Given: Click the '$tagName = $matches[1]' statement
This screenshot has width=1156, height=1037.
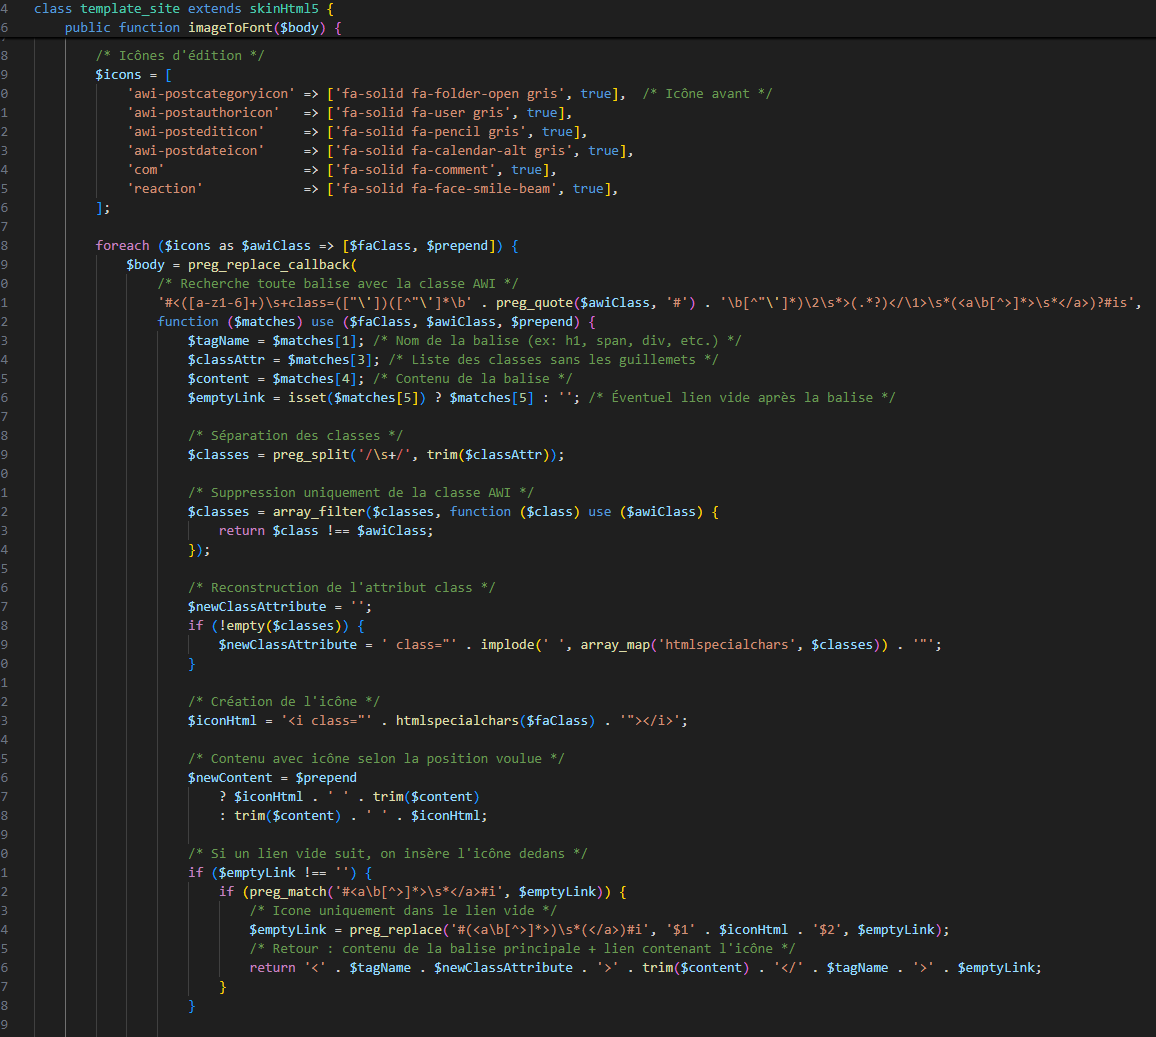Looking at the screenshot, I should point(276,341).
